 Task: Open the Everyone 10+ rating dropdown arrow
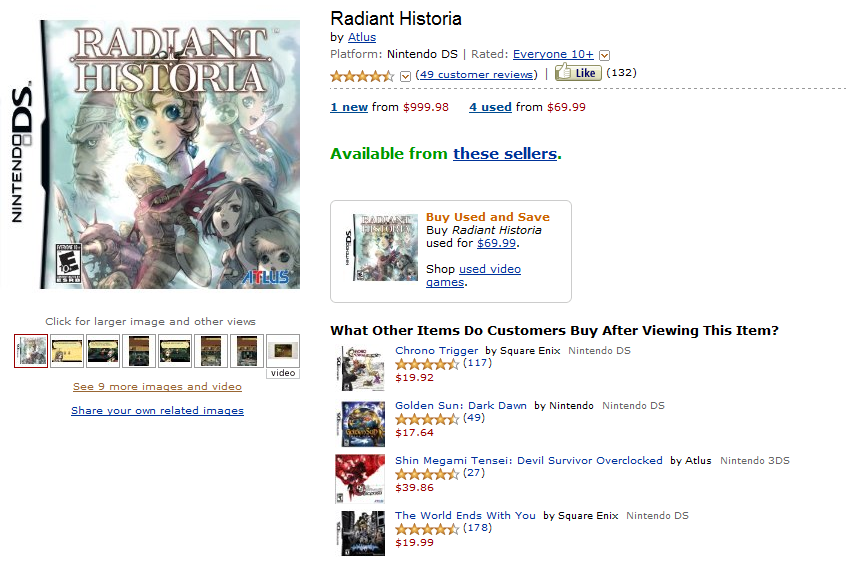coord(605,55)
